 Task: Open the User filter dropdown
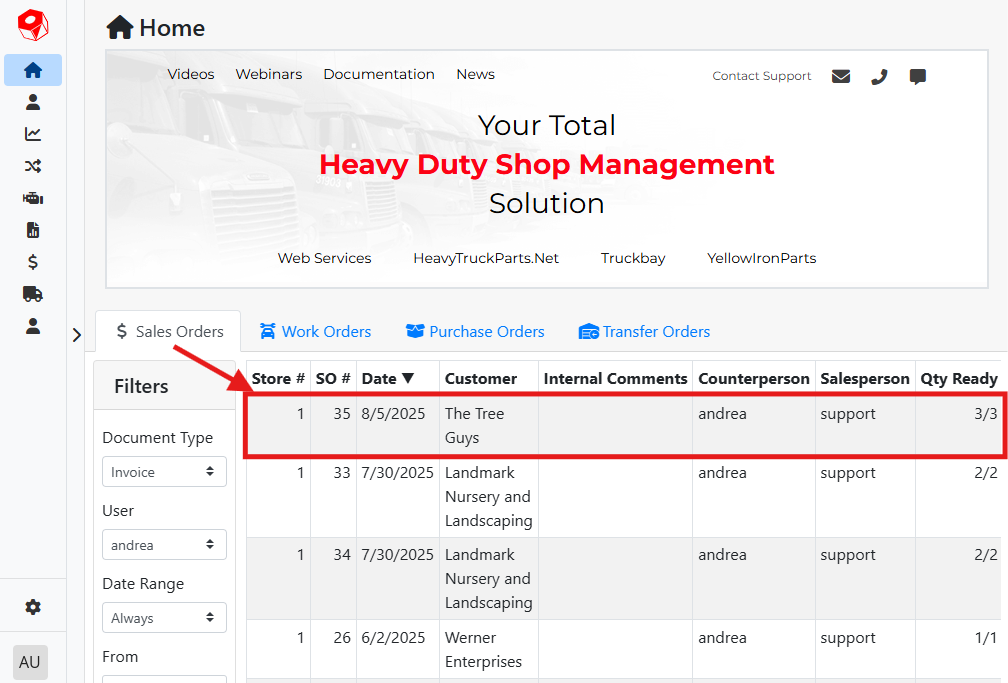pyautogui.click(x=164, y=545)
